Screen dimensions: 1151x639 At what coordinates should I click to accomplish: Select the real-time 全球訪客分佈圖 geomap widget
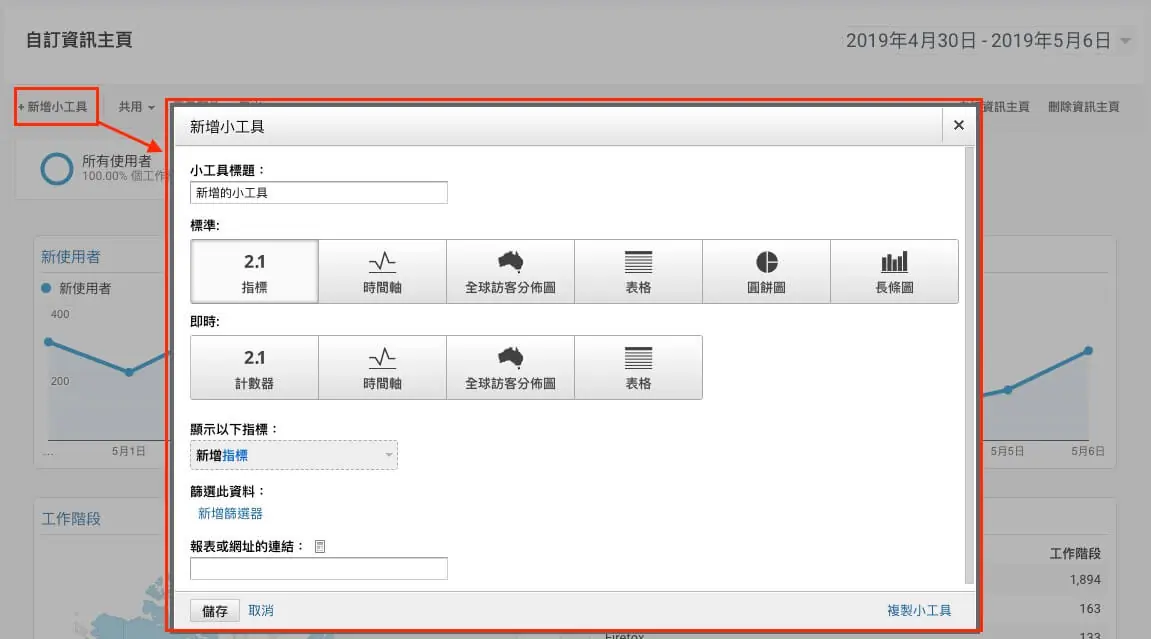coord(510,368)
